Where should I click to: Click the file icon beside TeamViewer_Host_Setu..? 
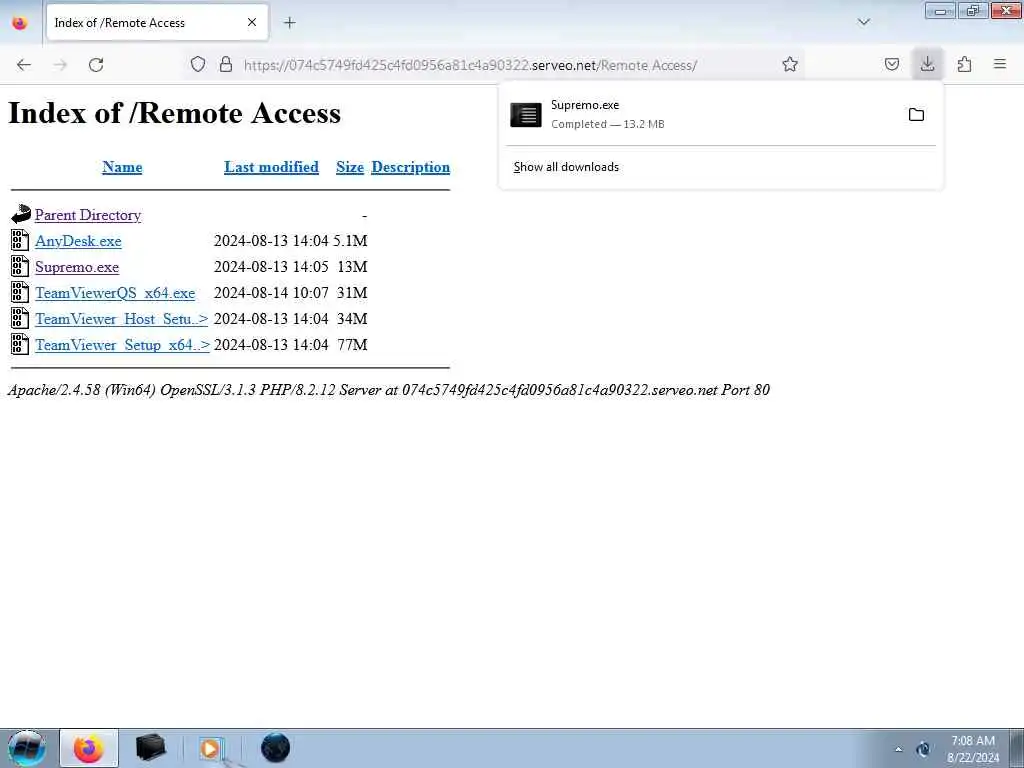[20, 319]
